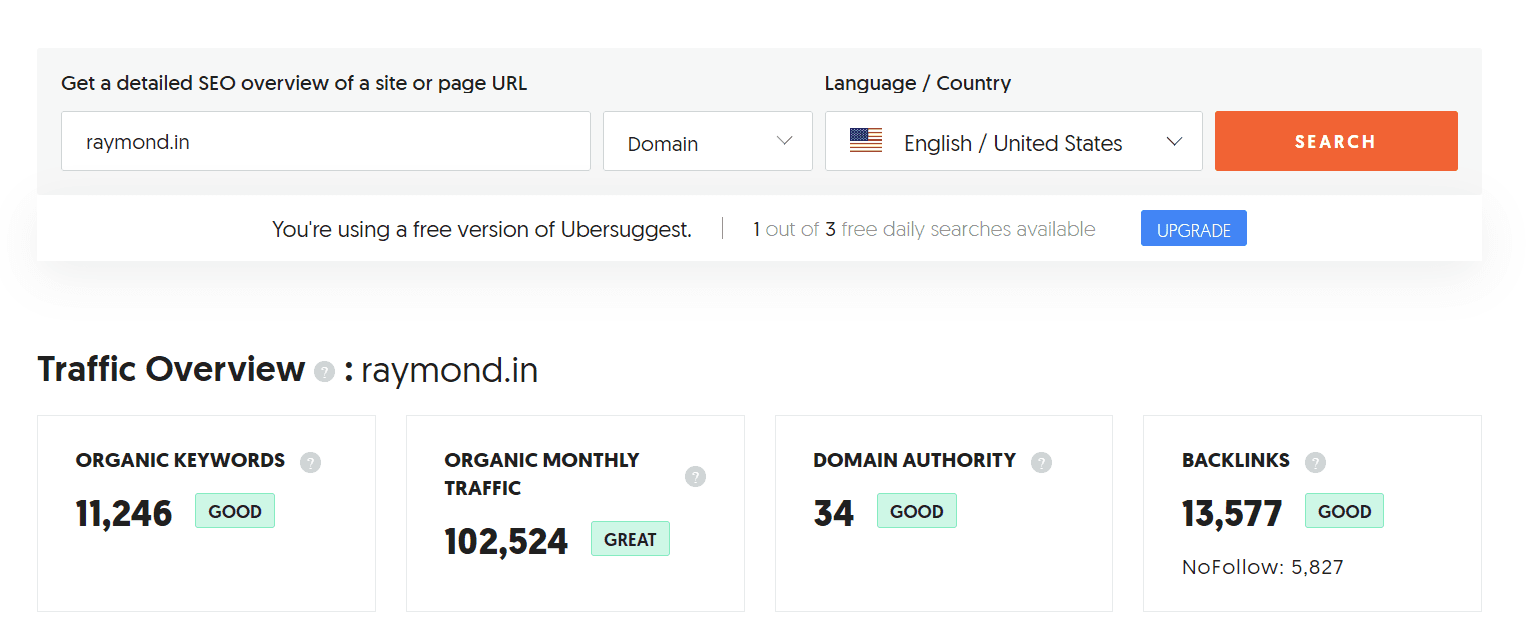The image size is (1530, 643).
Task: Click the 11,246 organic keywords value
Action: (124, 514)
